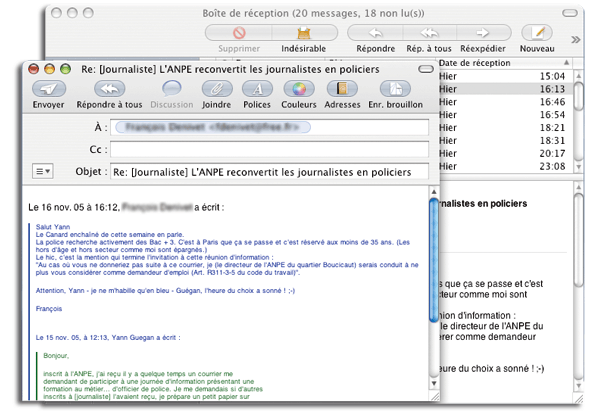Select the message received Hier at 18:31
600x411 pixels.
tap(505, 141)
